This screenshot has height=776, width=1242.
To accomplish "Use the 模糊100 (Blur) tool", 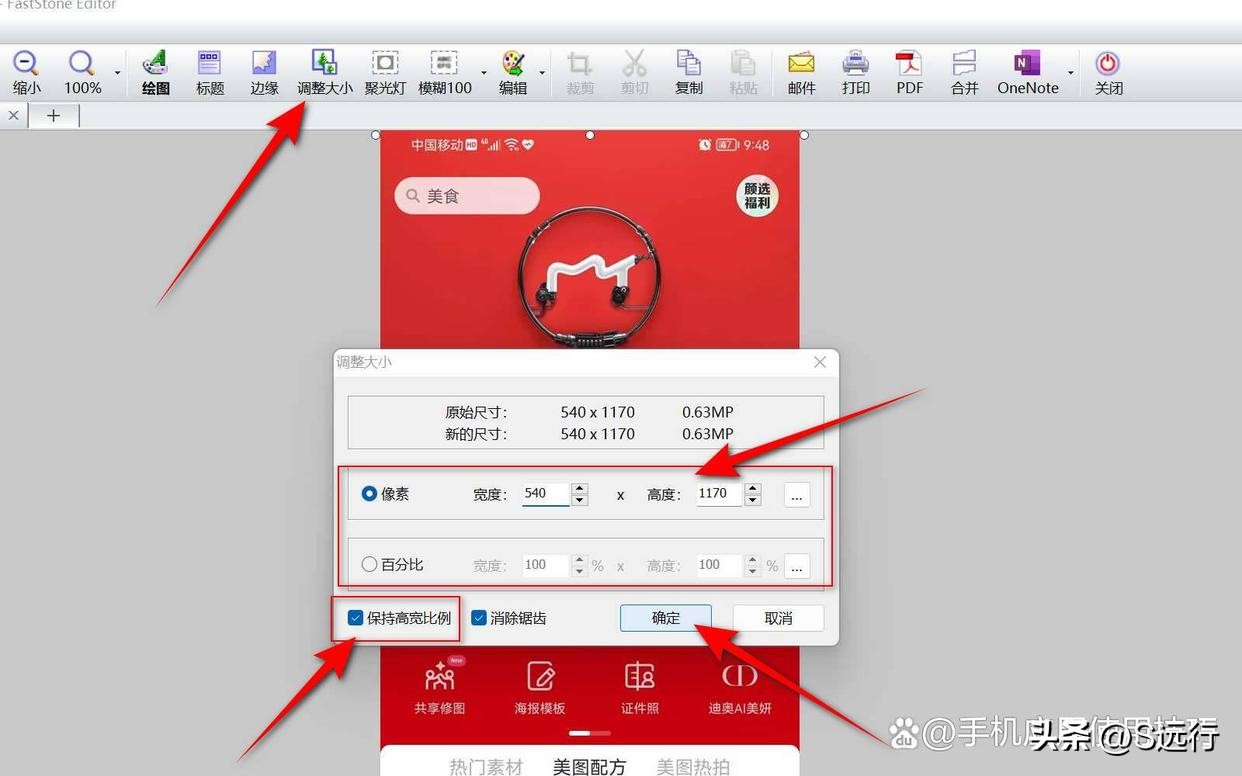I will click(x=443, y=70).
